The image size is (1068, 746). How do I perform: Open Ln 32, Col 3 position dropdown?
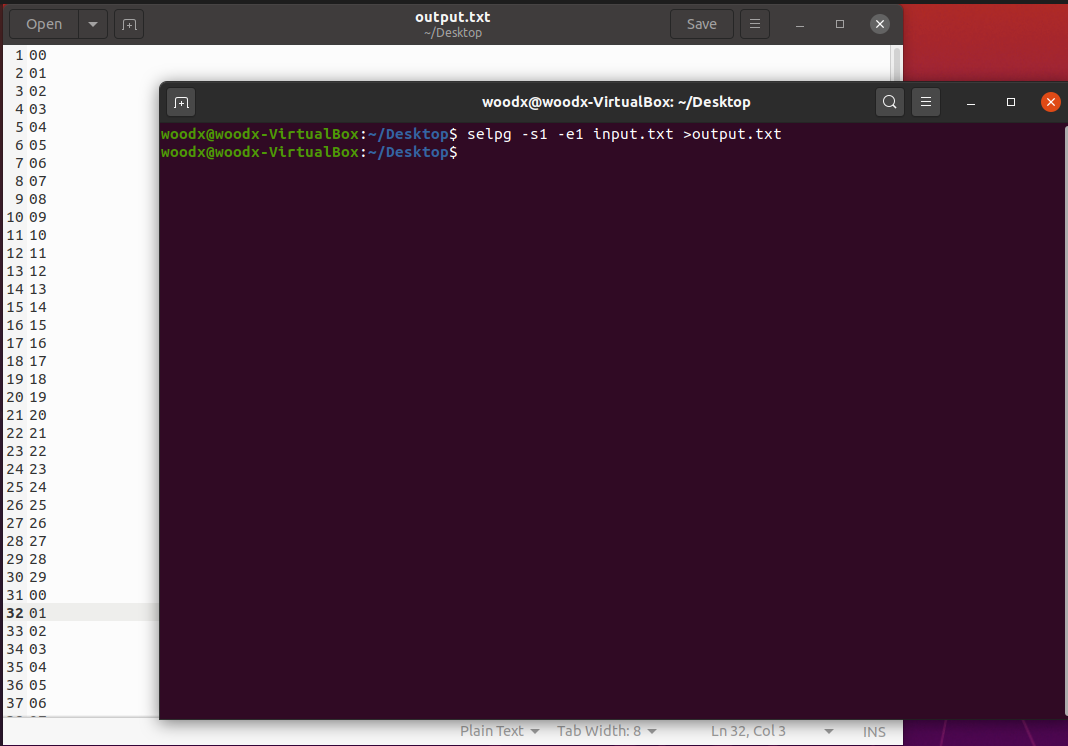[772, 731]
